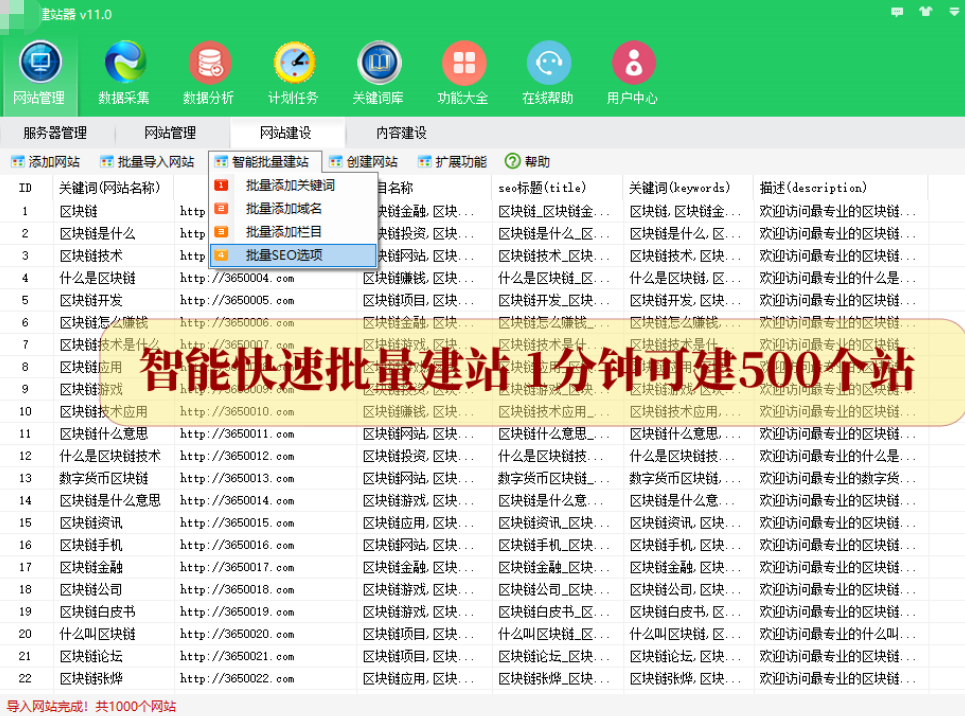
Task: Click the 添加网站 toolbar button
Action: [46, 161]
